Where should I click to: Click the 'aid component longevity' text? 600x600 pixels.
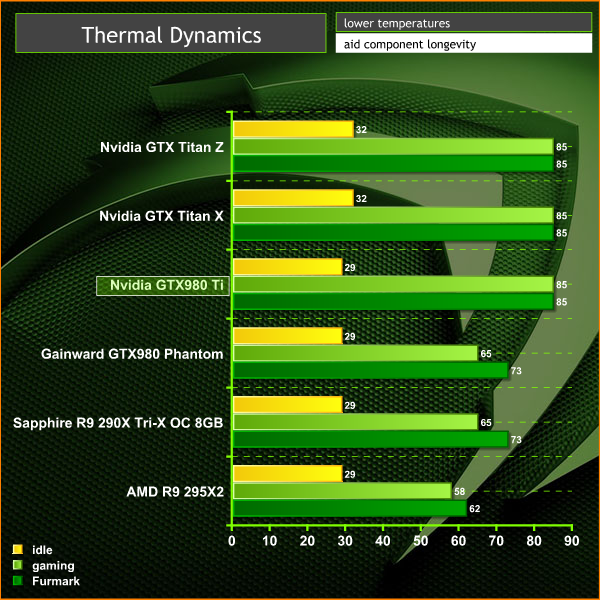pyautogui.click(x=410, y=44)
